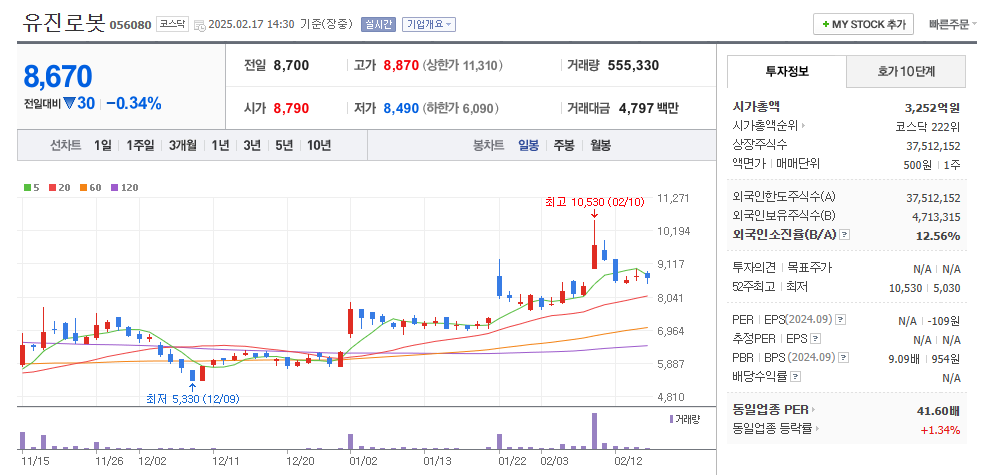Click the 전일 value 8,700
The image size is (1000, 475).
pos(291,65)
